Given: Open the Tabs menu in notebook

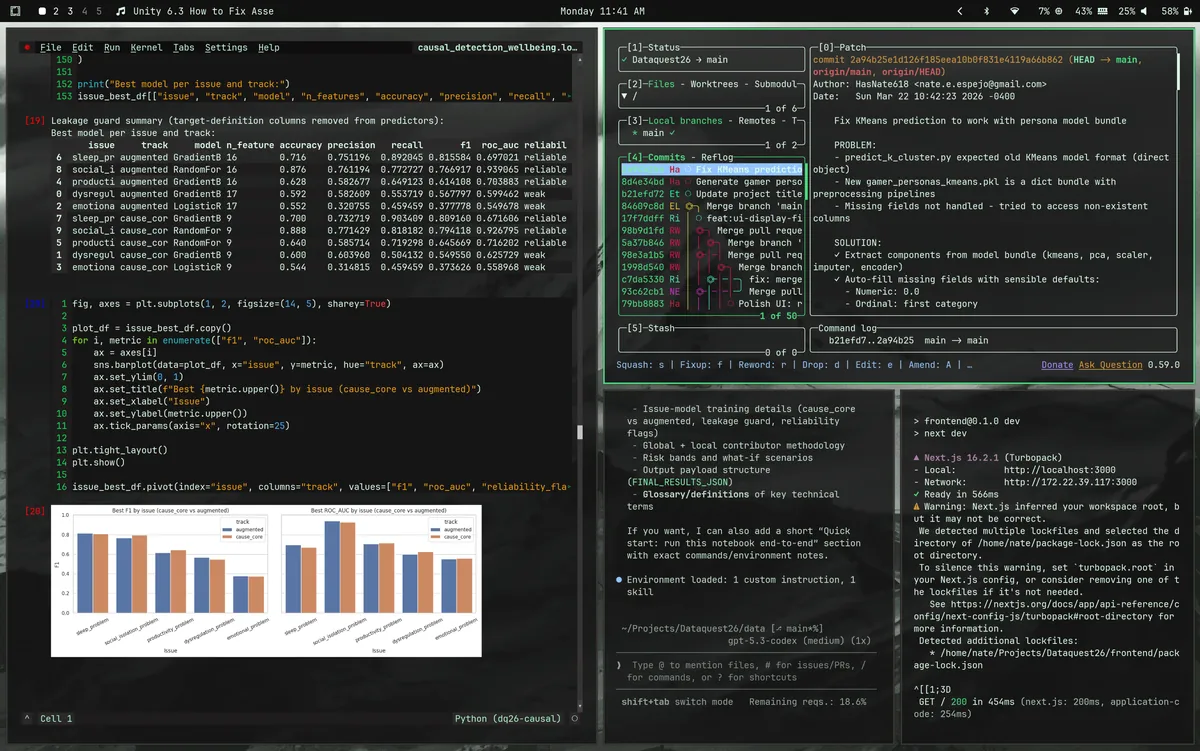Looking at the screenshot, I should [183, 47].
